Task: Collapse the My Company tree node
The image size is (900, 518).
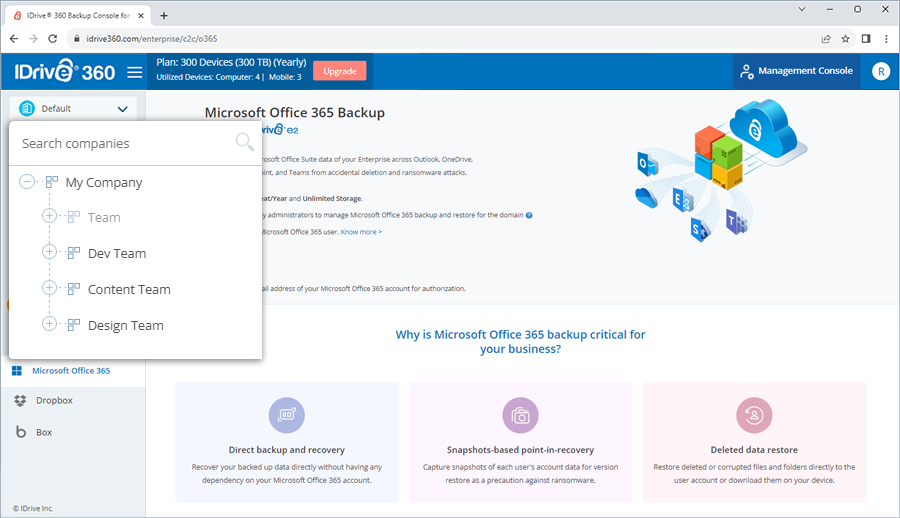Action: point(27,183)
